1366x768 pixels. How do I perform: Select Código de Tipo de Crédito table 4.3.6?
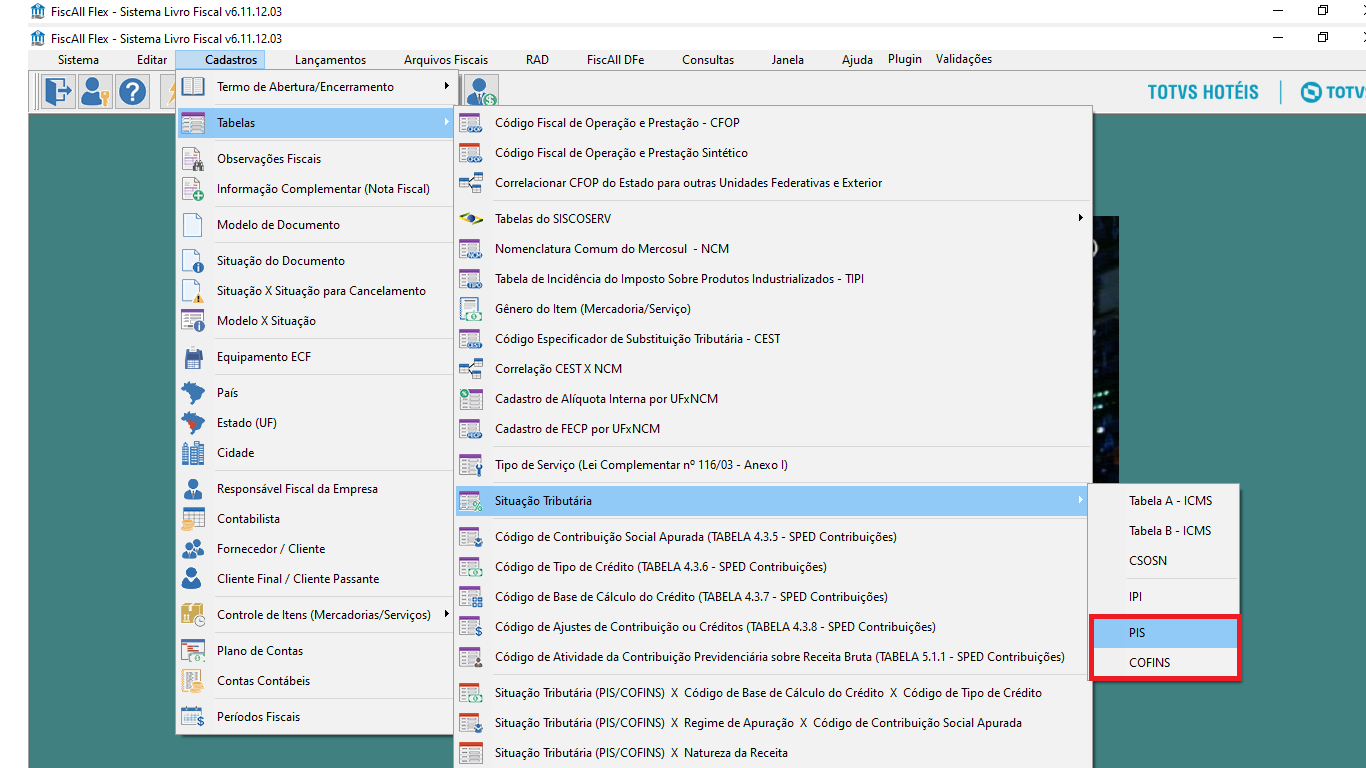pos(772,567)
